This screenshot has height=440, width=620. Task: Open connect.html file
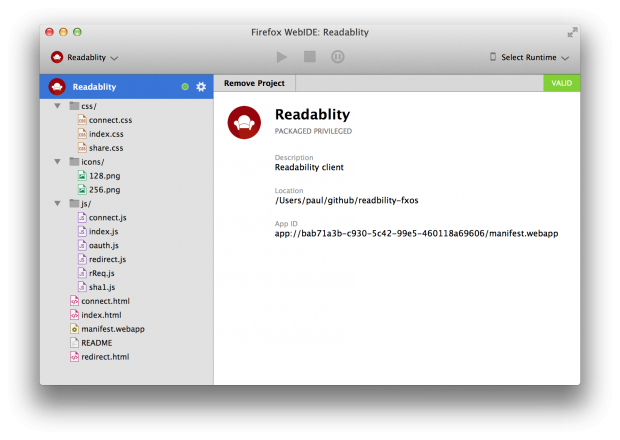coord(105,301)
